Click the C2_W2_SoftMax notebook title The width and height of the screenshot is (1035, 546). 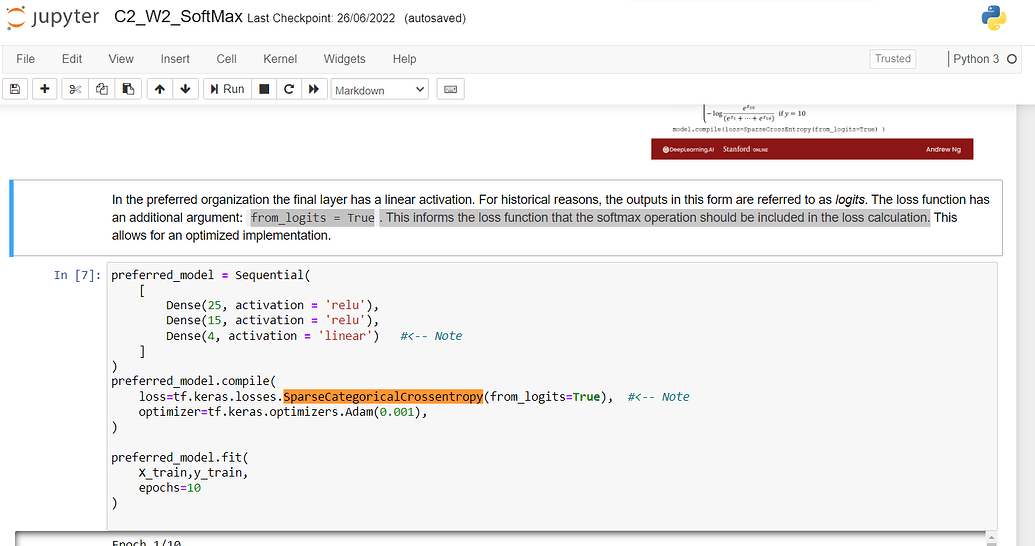(x=178, y=17)
